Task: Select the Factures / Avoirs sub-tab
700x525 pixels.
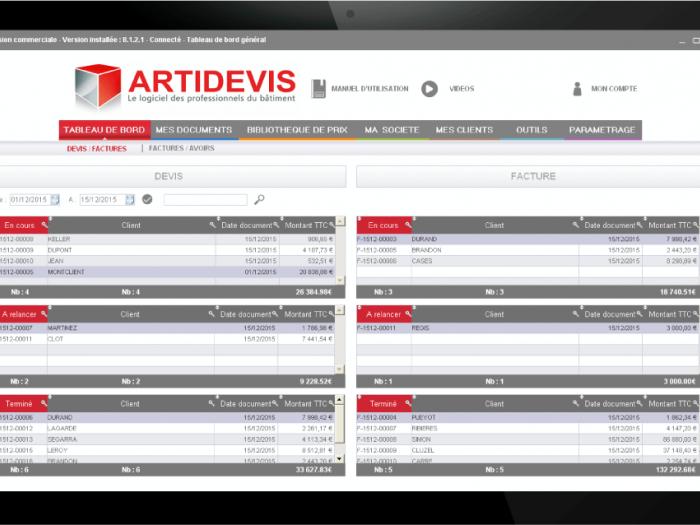Action: tap(181, 148)
